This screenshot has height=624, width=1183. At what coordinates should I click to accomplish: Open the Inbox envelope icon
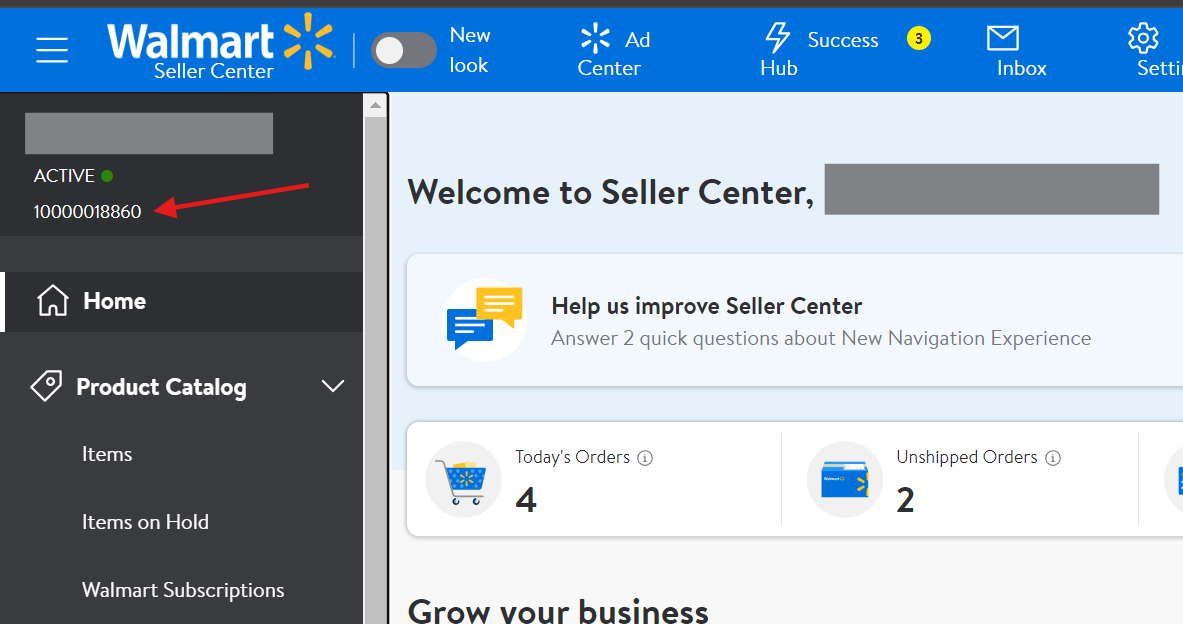pos(1003,38)
